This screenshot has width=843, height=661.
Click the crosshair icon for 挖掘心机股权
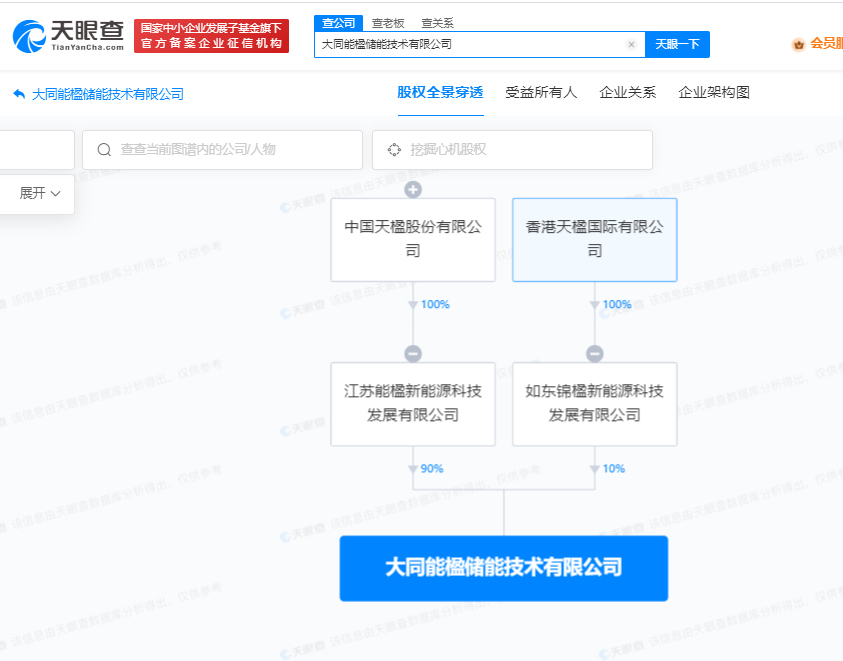(393, 150)
